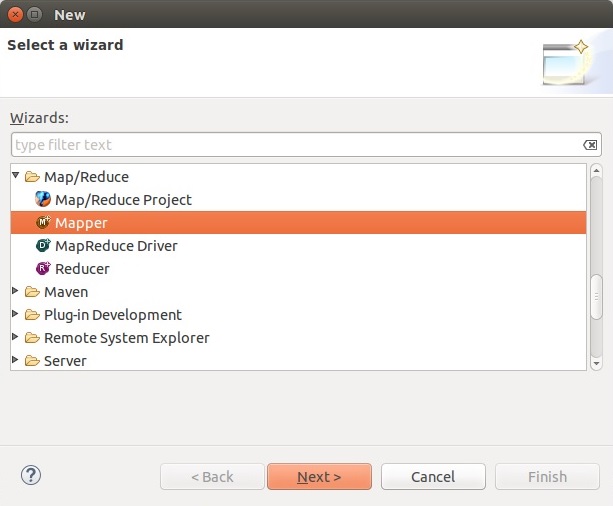The height and width of the screenshot is (506, 613).
Task: Select the Map/Reduce Project wizard
Action: click(123, 200)
